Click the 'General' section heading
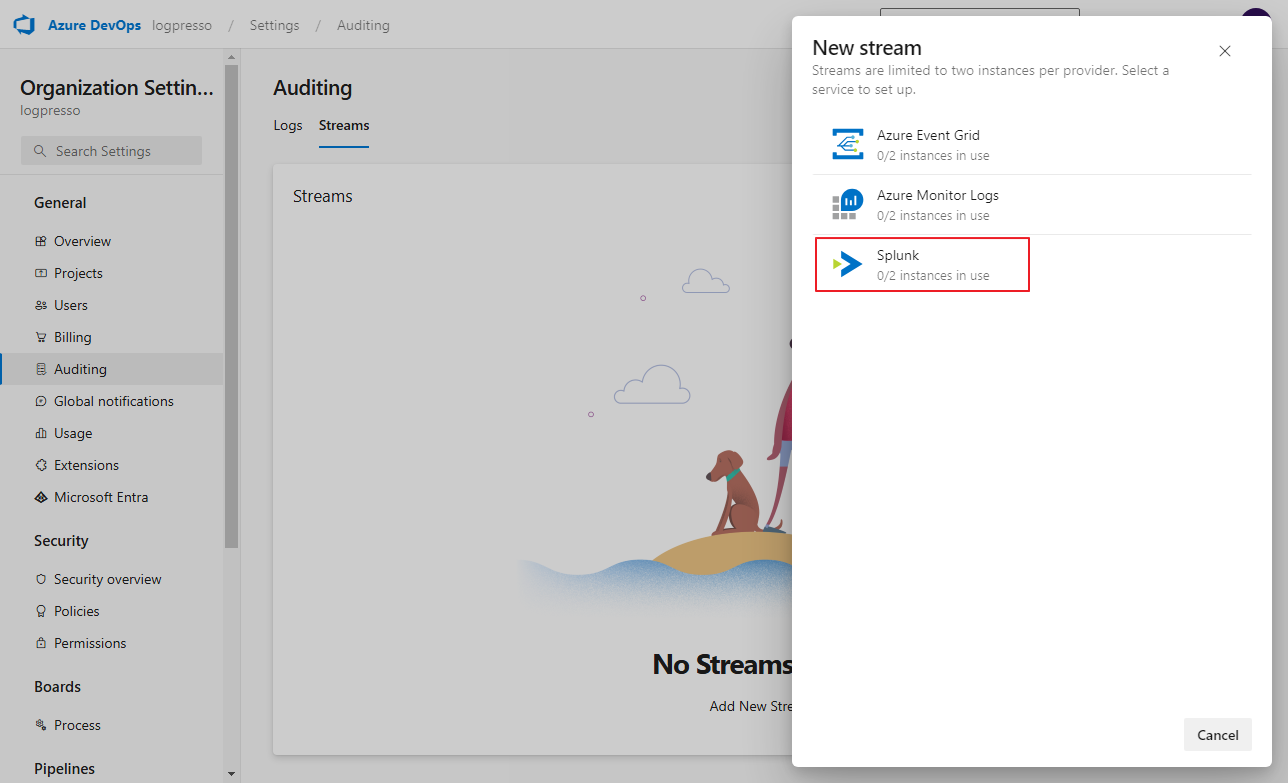This screenshot has height=783, width=1288. [x=60, y=203]
